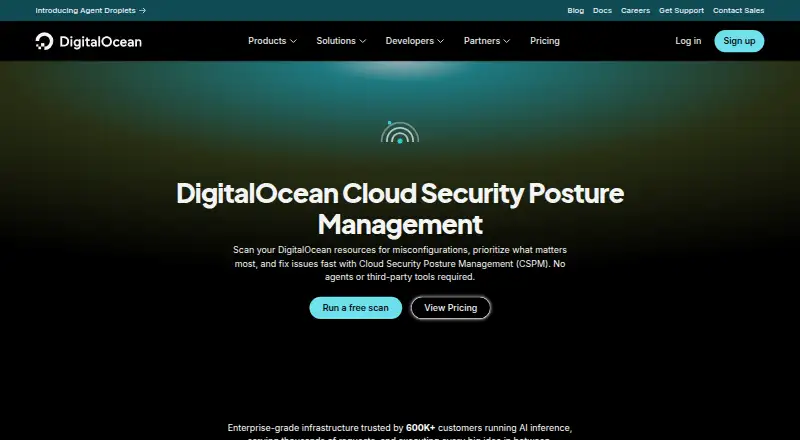This screenshot has width=800, height=440.
Task: Open the Introducing Agent Droplets announcement link
Action: [x=91, y=10]
